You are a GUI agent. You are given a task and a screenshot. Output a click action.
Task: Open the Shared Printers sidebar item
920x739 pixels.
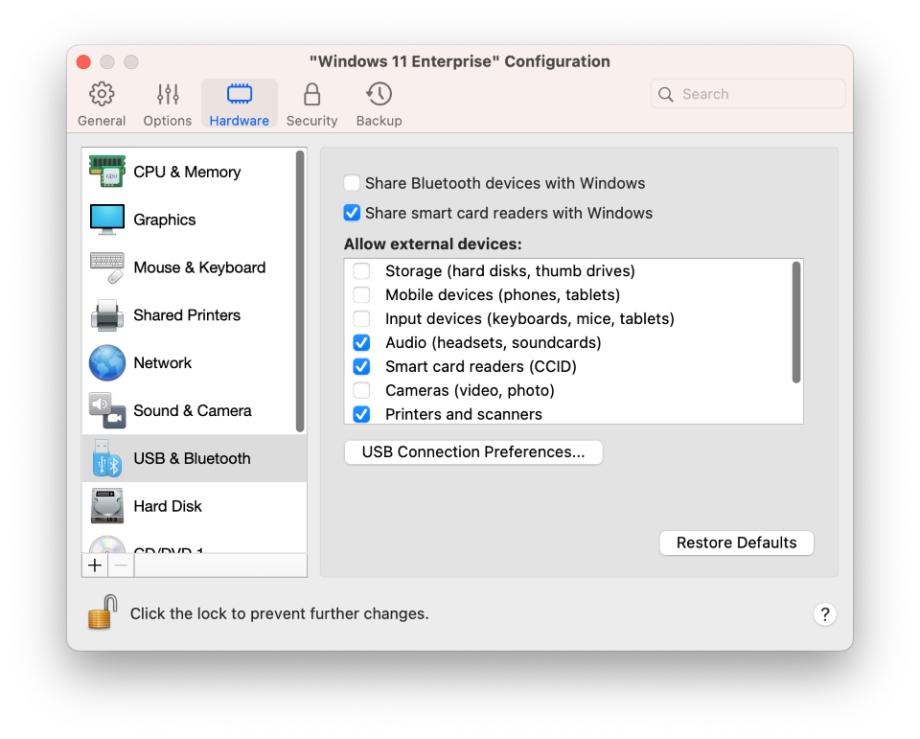coord(187,315)
